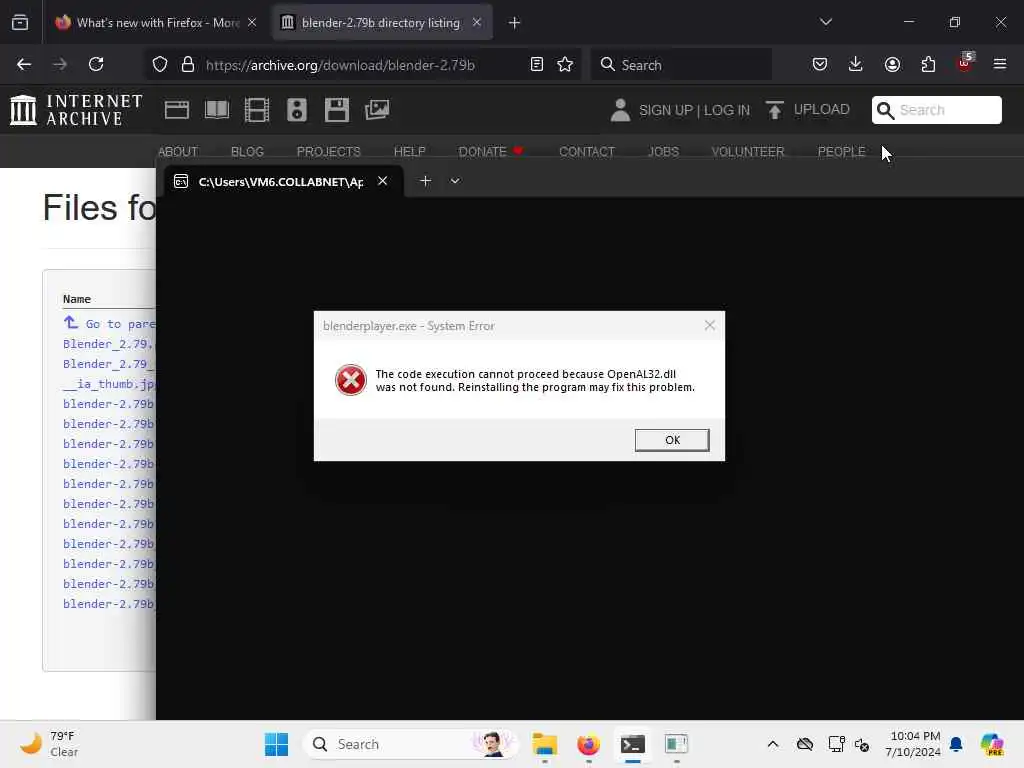Open Terminal from the taskbar
Viewport: 1024px width, 768px height.
632,744
